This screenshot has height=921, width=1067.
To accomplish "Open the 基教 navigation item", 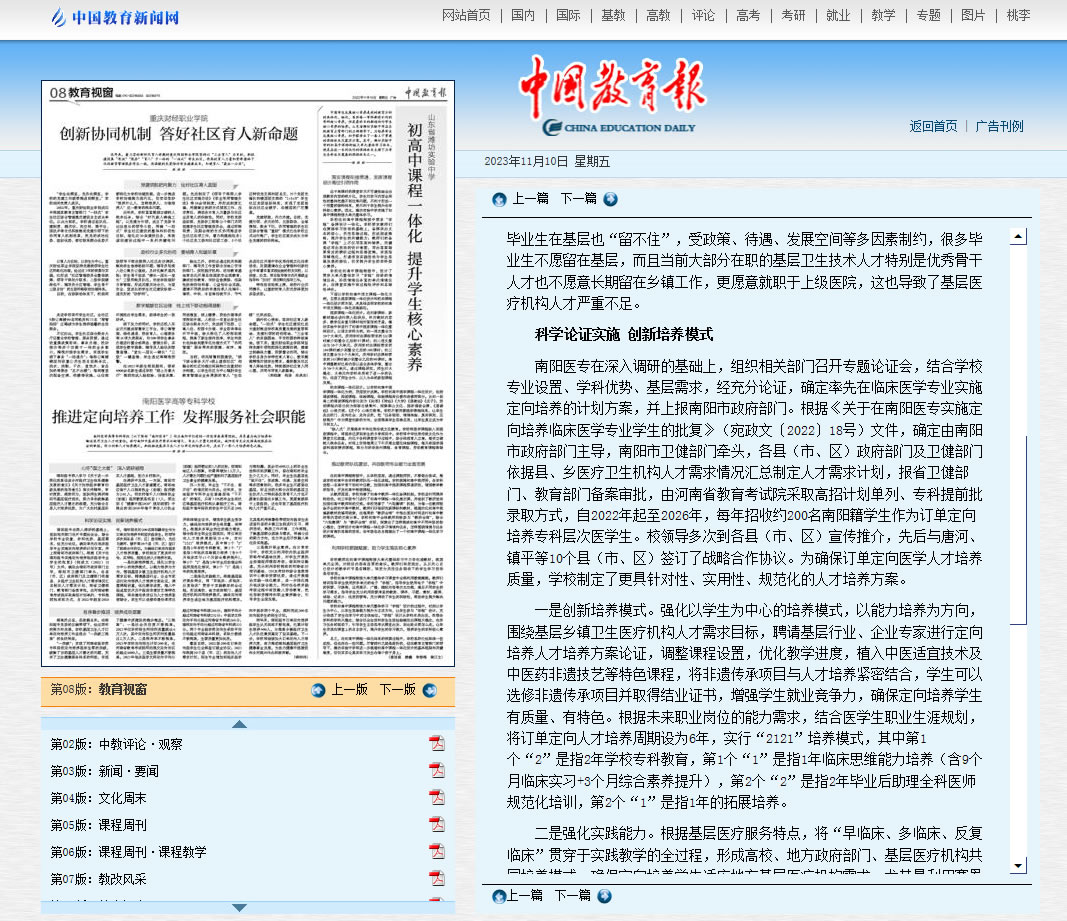I will pos(613,16).
